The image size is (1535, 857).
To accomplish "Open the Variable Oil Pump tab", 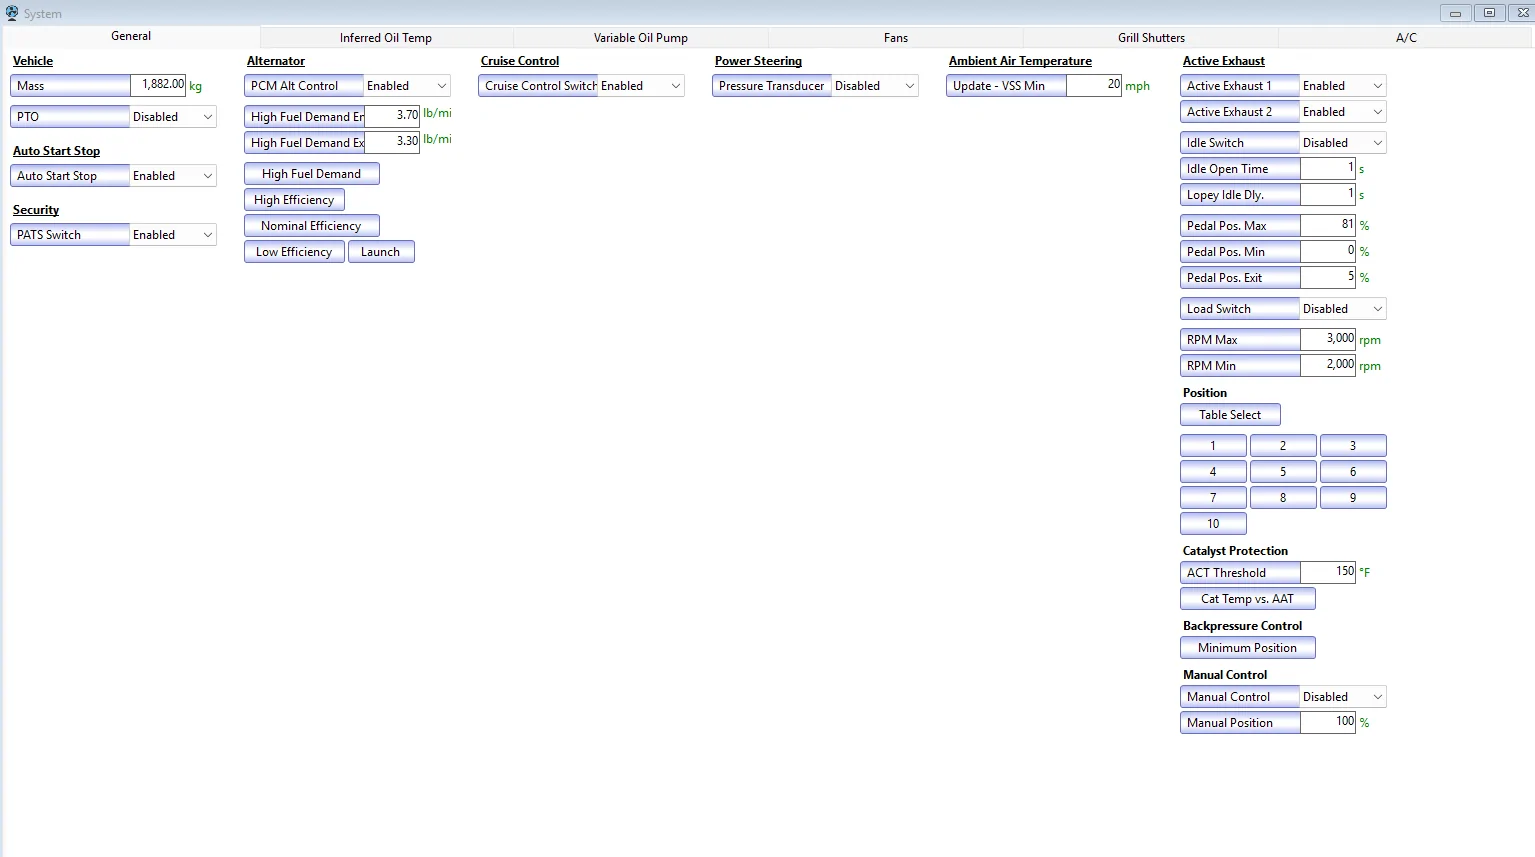I will pos(641,38).
